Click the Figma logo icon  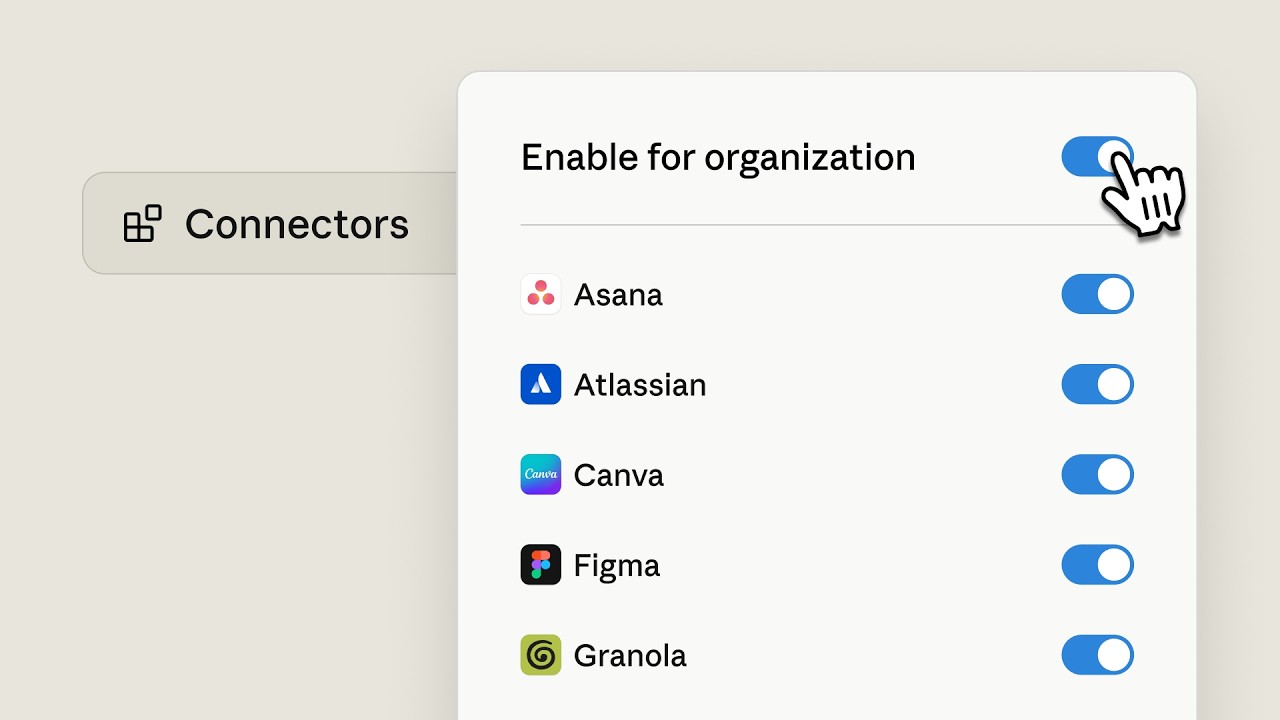[541, 565]
